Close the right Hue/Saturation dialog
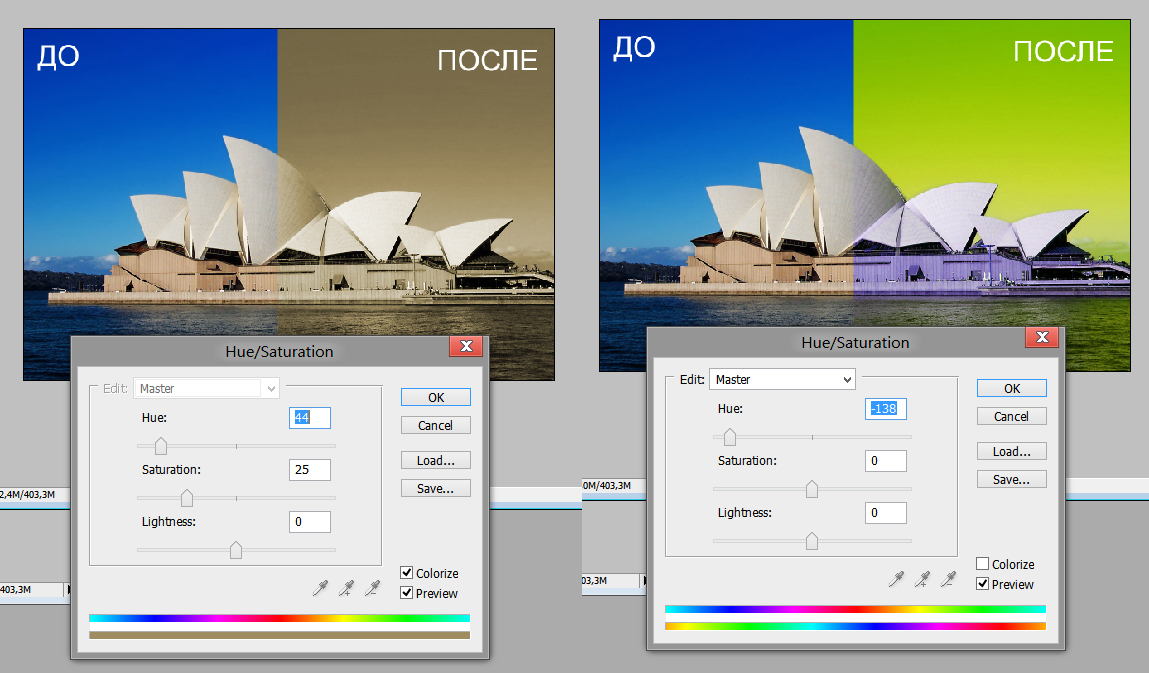The image size is (1149, 673). click(x=1042, y=337)
